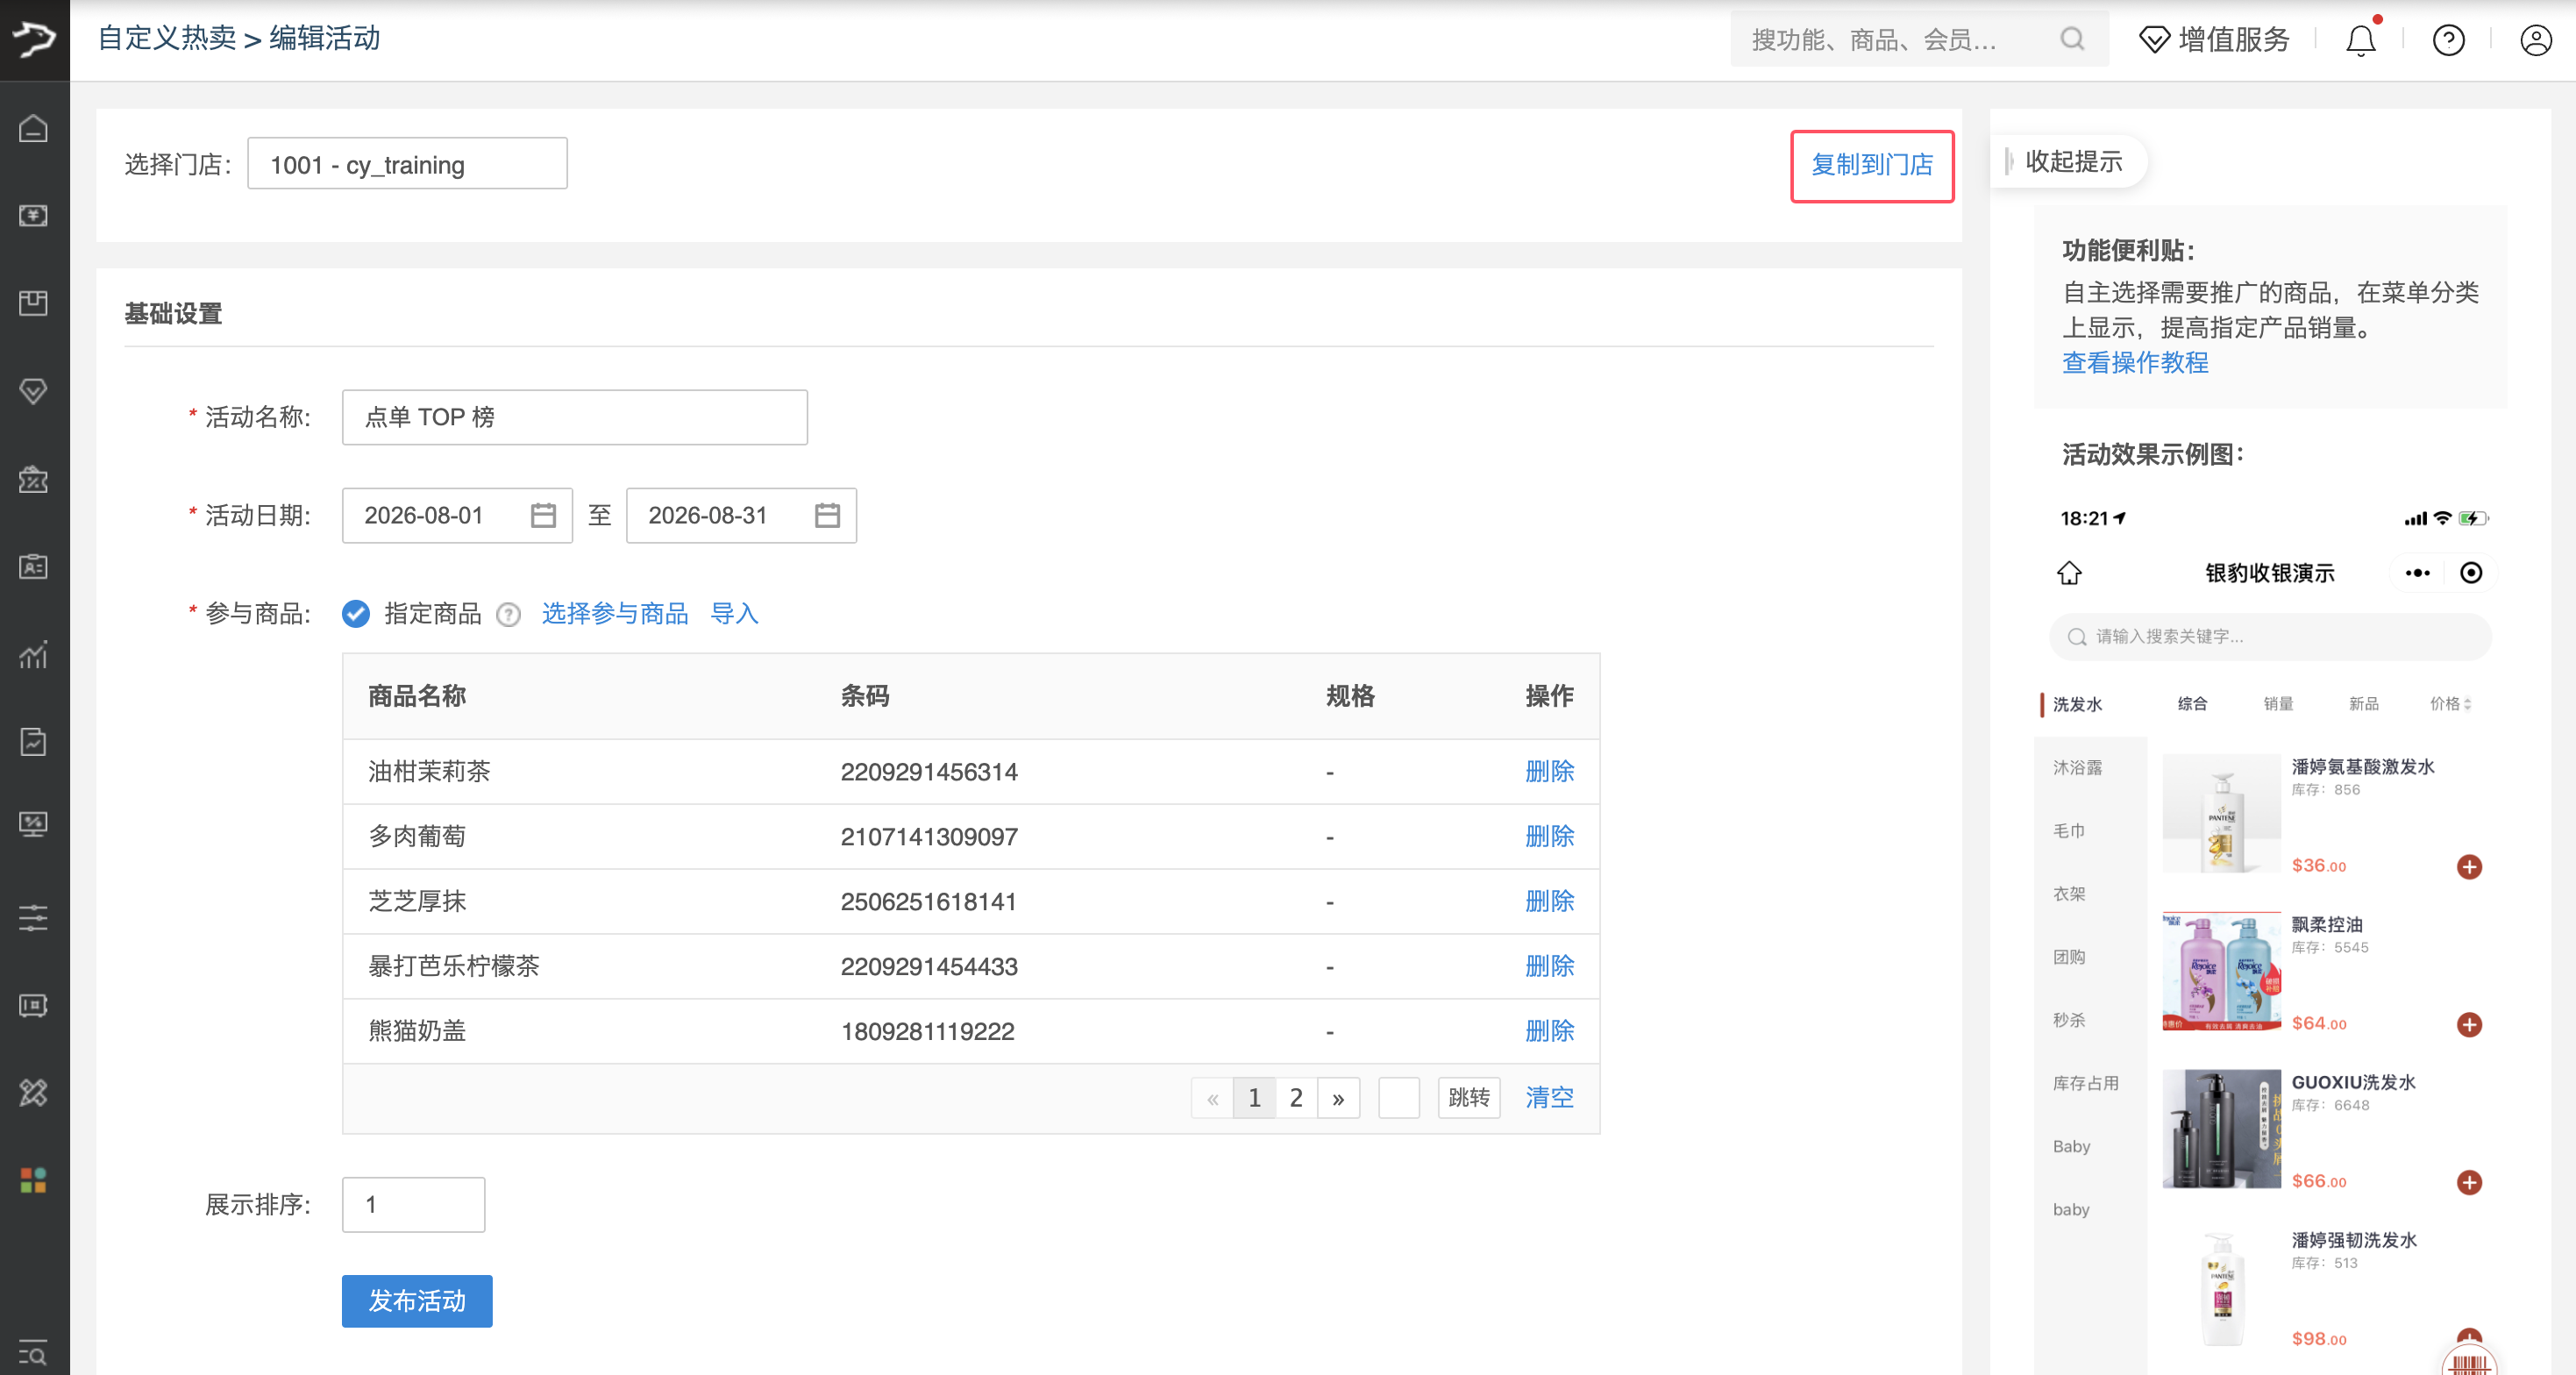This screenshot has height=1375, width=2576.
Task: Open the 选择门店 store dropdown
Action: 407,164
